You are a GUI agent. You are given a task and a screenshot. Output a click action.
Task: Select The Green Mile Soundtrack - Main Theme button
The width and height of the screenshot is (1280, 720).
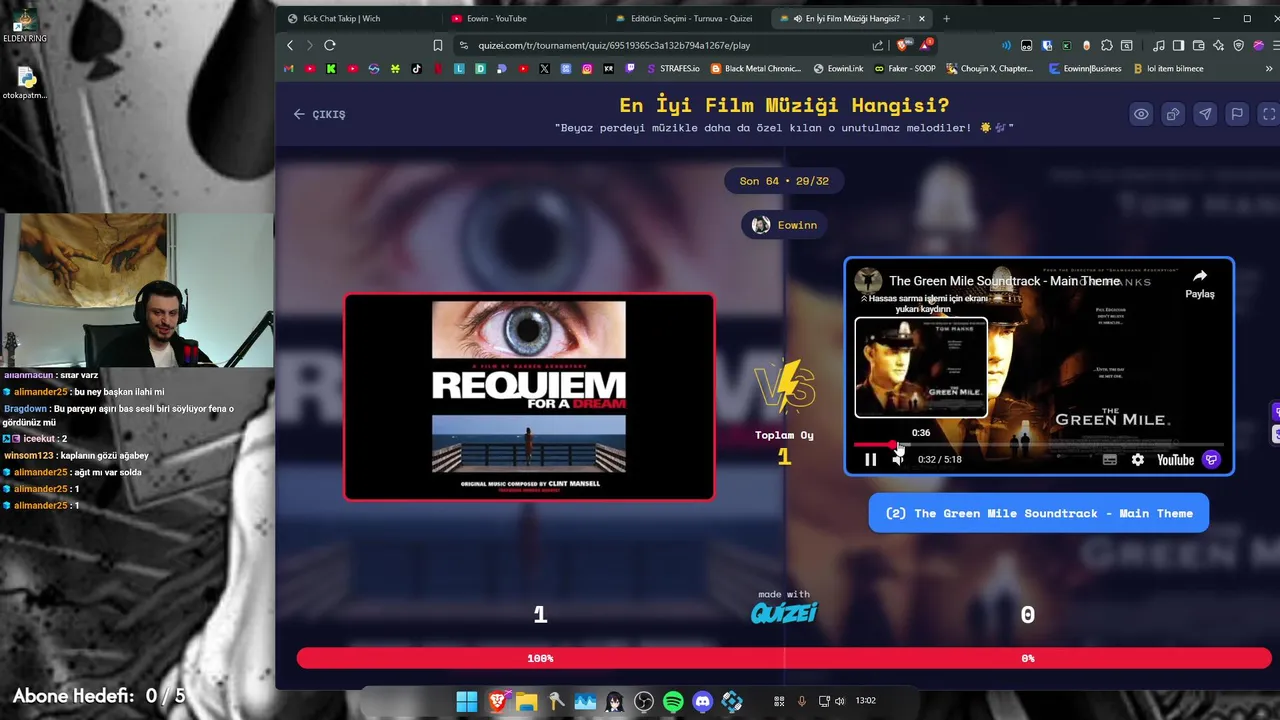coord(1038,513)
